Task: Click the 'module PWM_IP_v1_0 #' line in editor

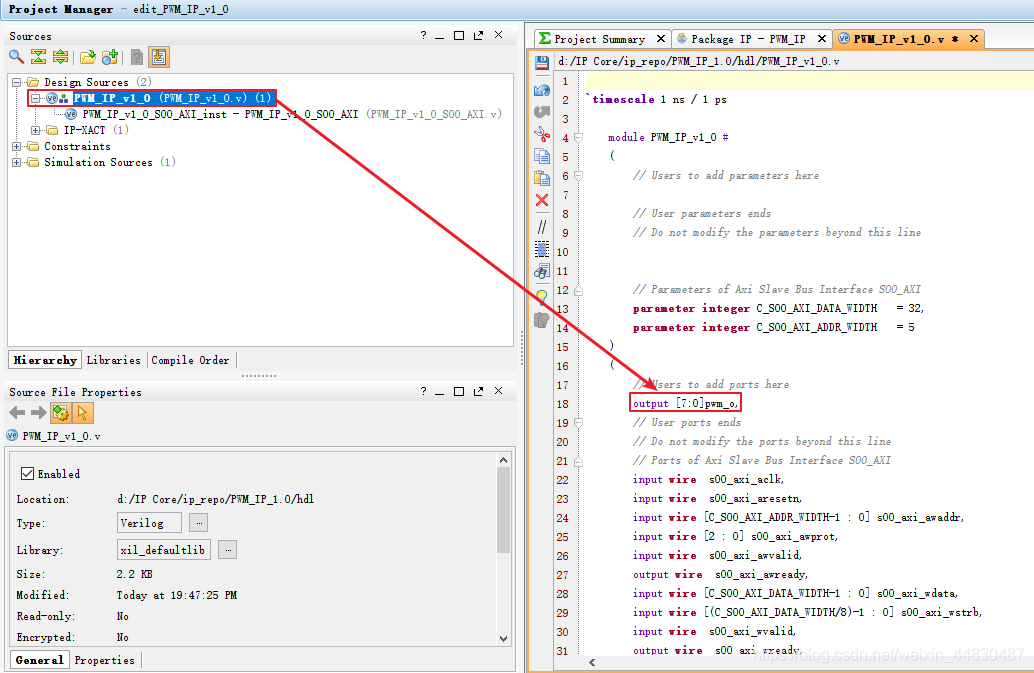Action: 668,137
